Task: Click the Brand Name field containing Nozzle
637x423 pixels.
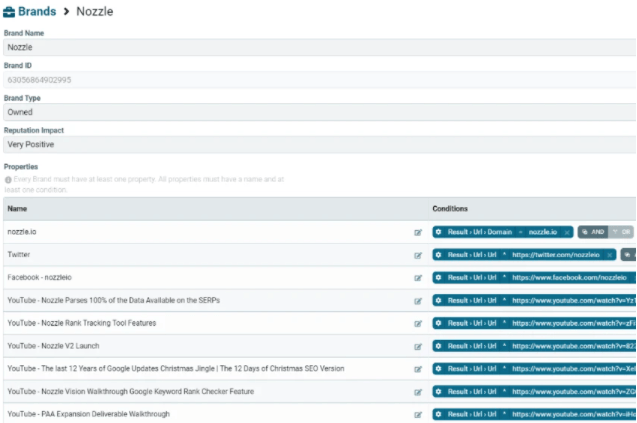Action: (x=319, y=47)
